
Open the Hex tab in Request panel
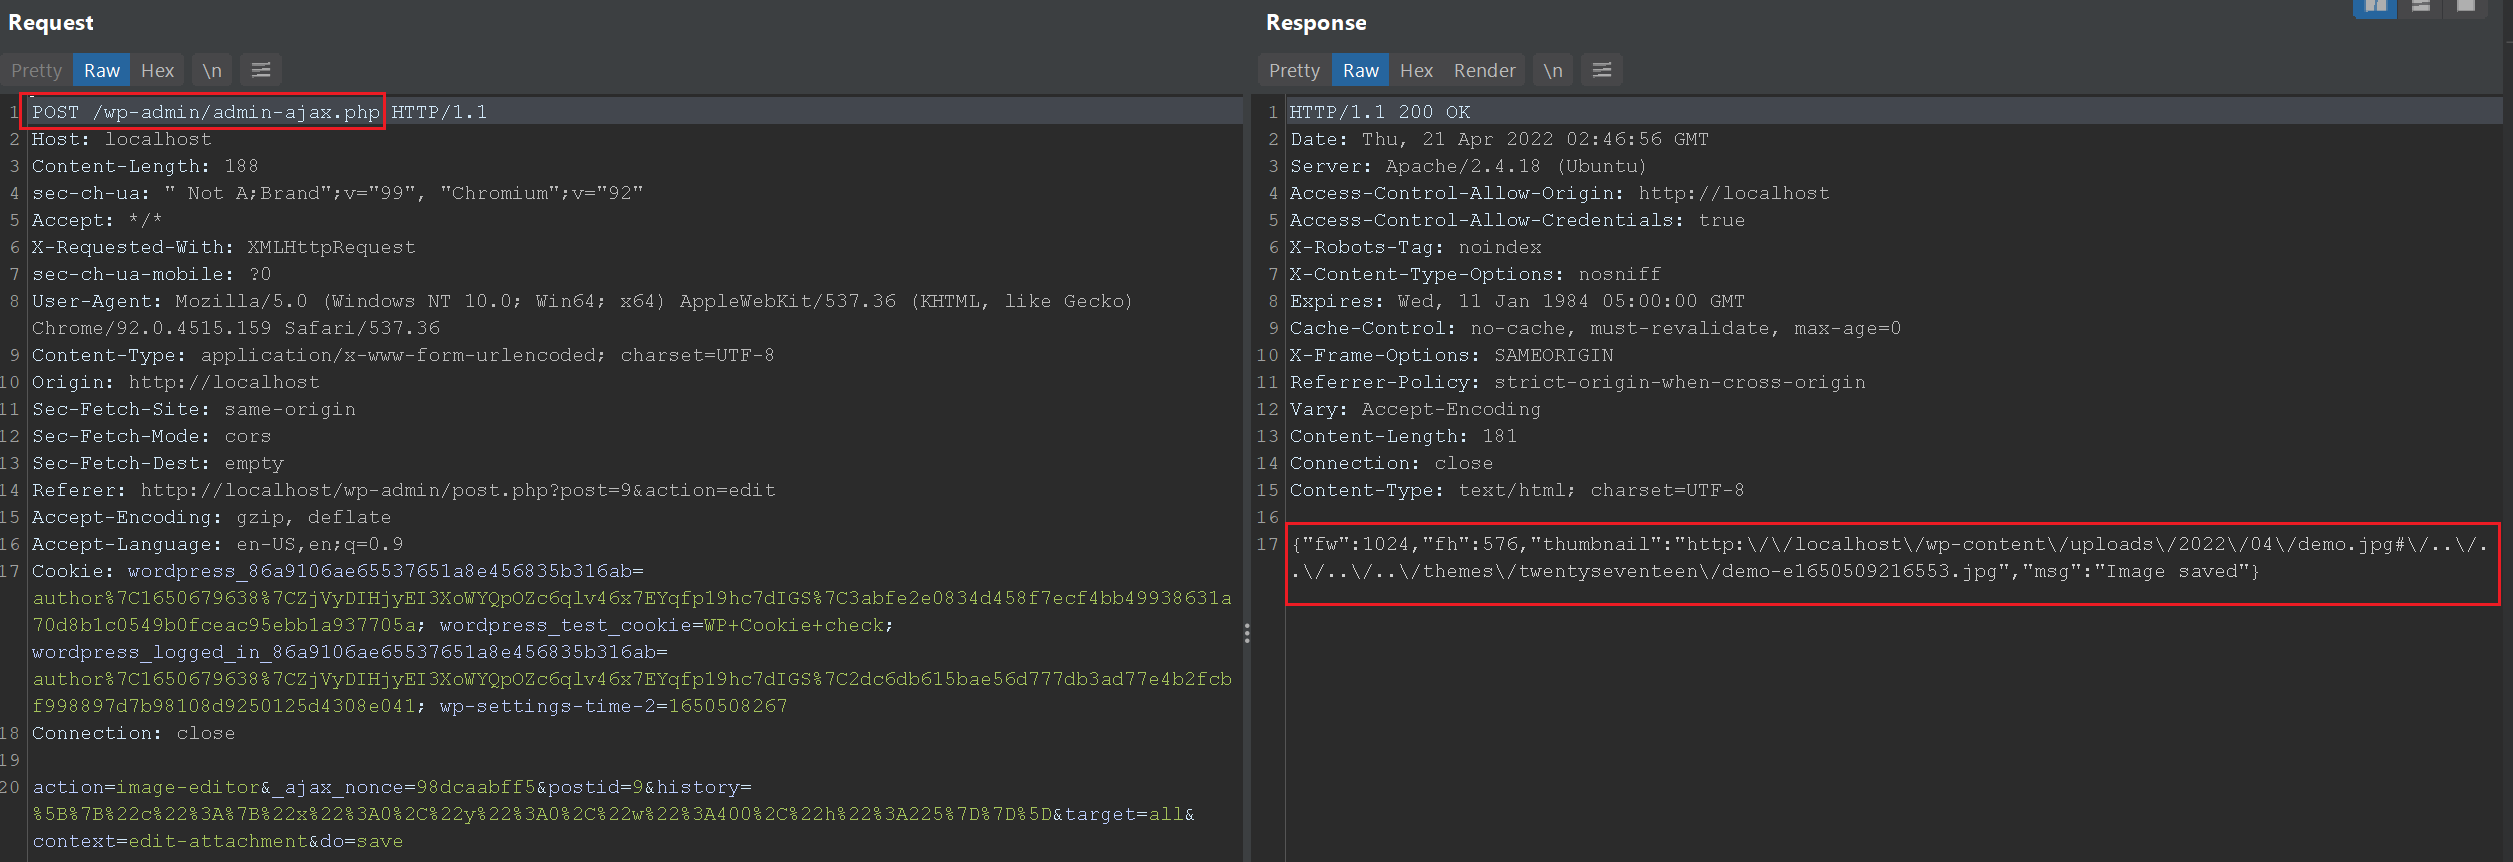pos(157,70)
